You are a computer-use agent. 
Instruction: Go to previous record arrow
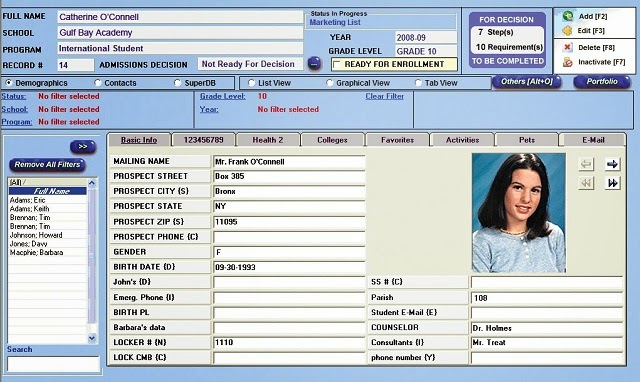click(586, 164)
